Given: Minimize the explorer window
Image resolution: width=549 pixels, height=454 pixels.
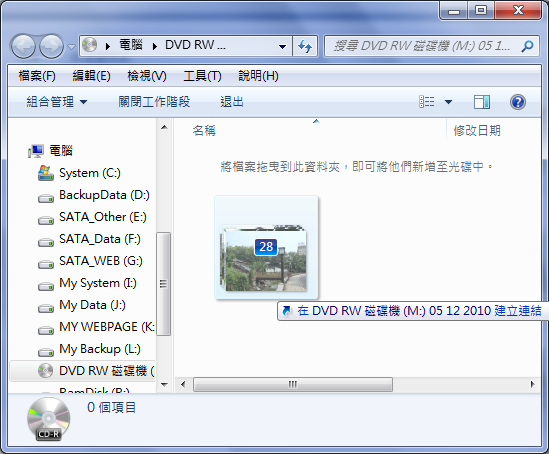Looking at the screenshot, I should tap(454, 11).
